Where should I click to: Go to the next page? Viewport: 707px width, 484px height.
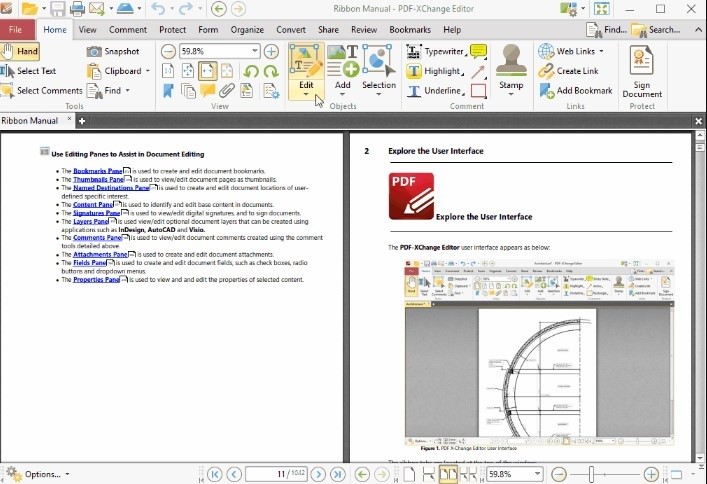pyautogui.click(x=318, y=474)
